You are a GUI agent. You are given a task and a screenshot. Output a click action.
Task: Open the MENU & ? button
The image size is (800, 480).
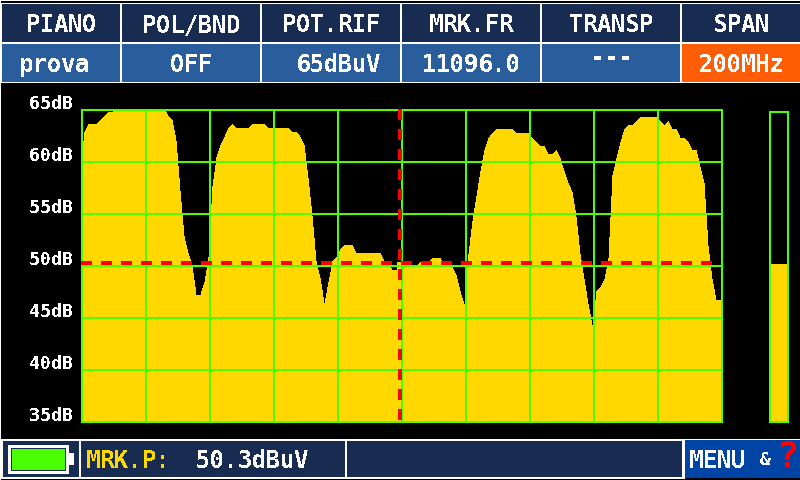[x=742, y=459]
